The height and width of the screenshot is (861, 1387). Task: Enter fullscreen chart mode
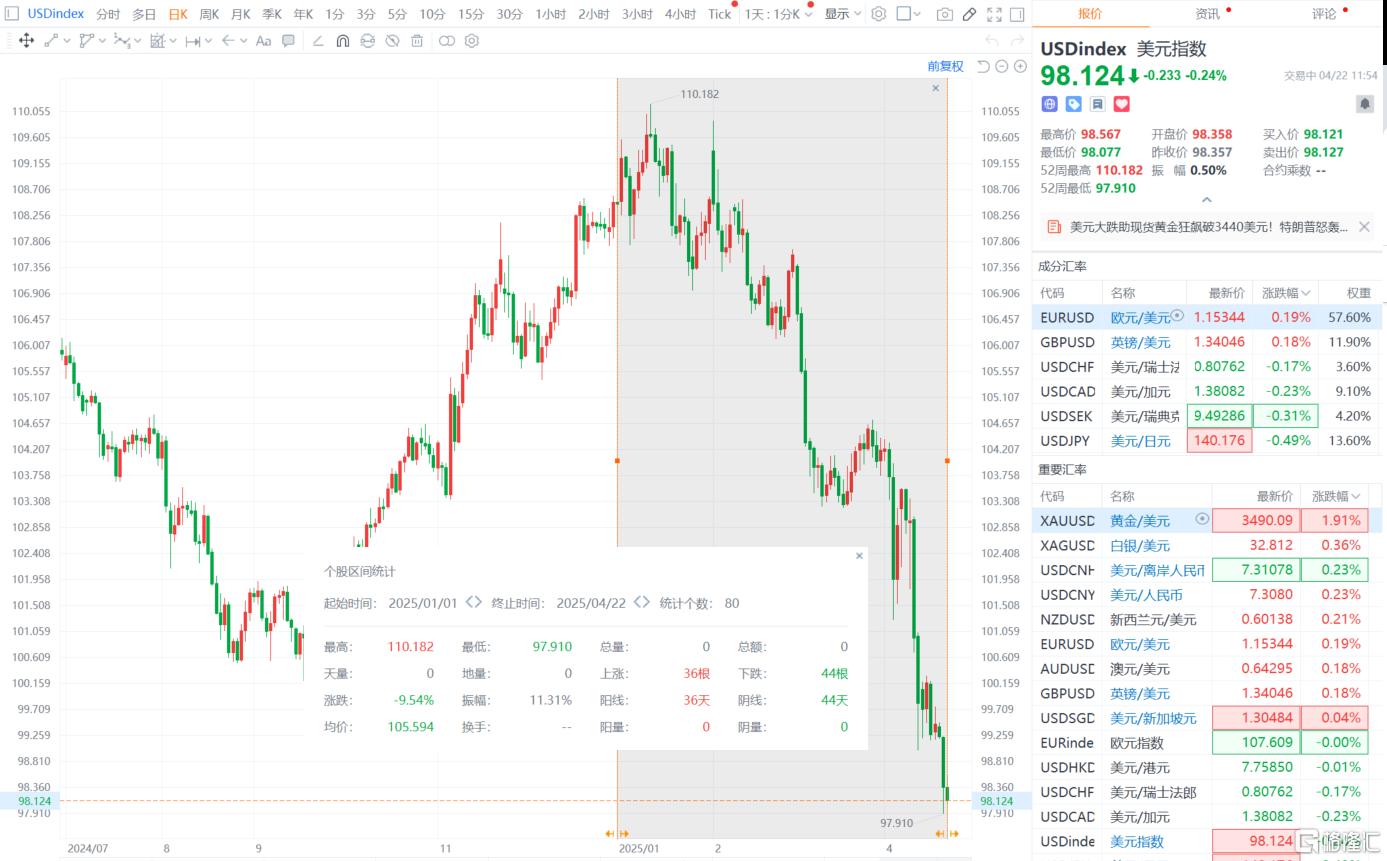993,14
